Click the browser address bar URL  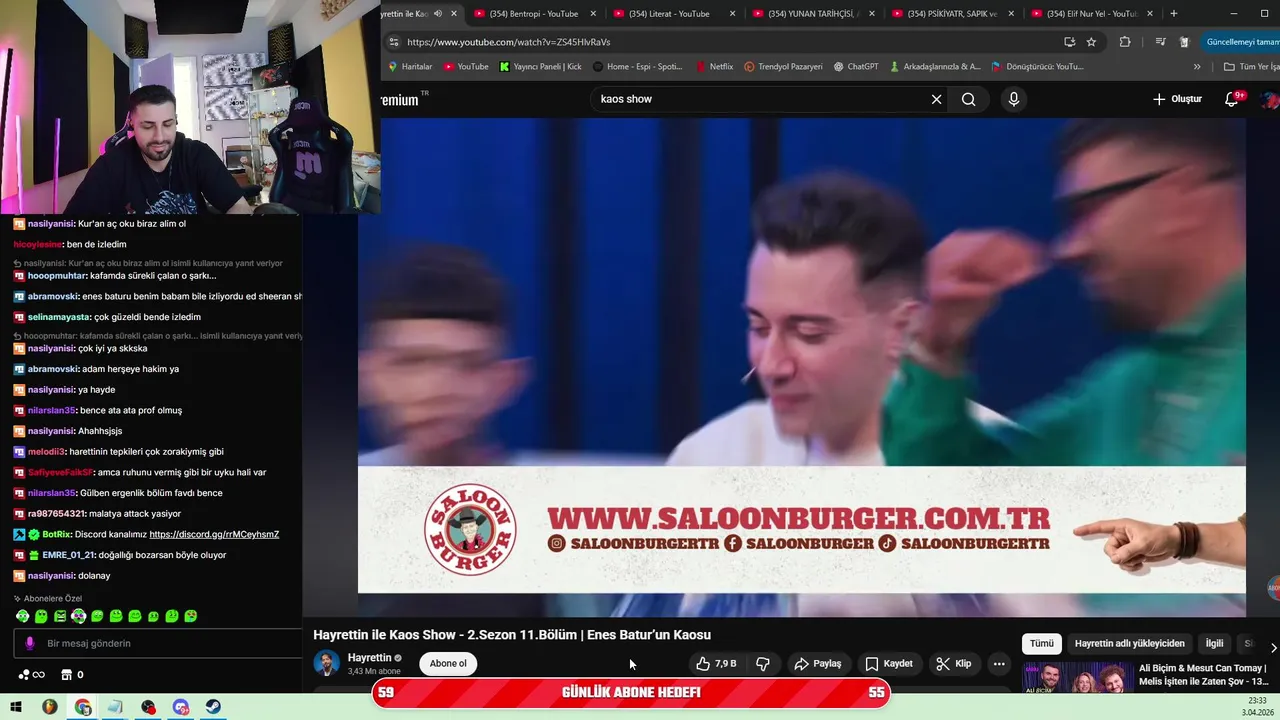508,42
